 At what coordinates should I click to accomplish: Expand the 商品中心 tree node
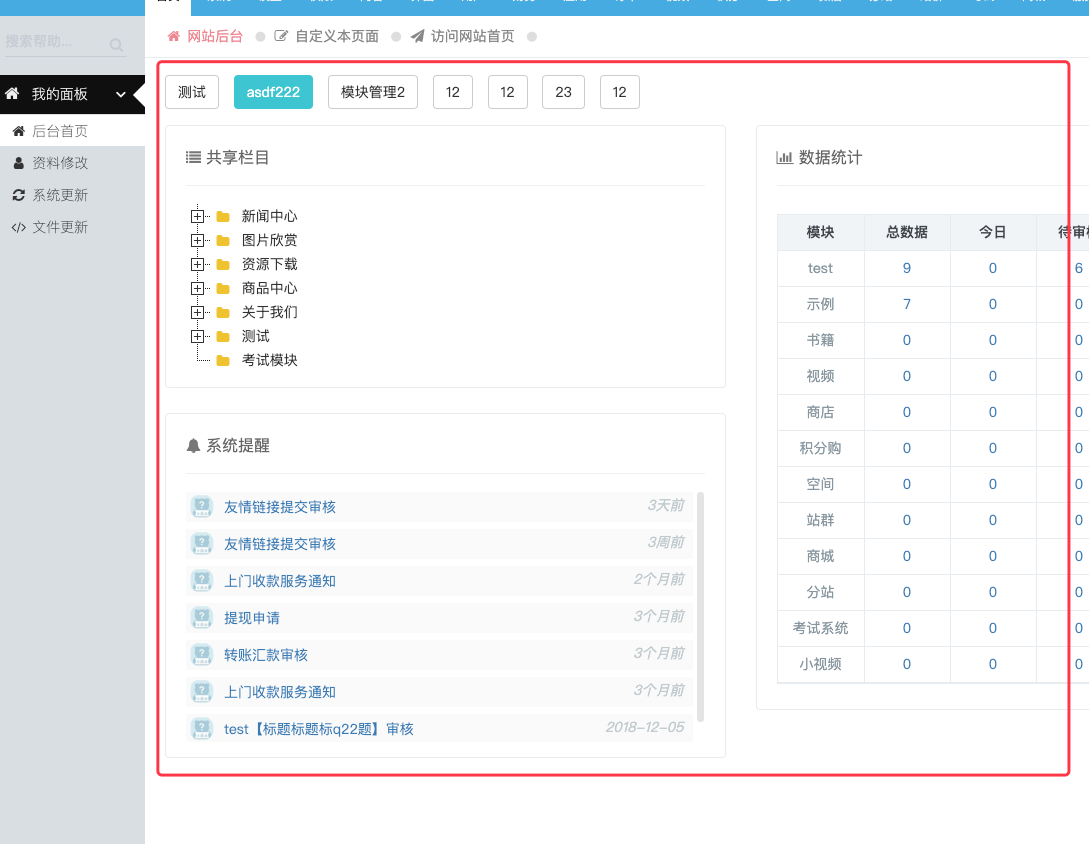click(x=197, y=288)
